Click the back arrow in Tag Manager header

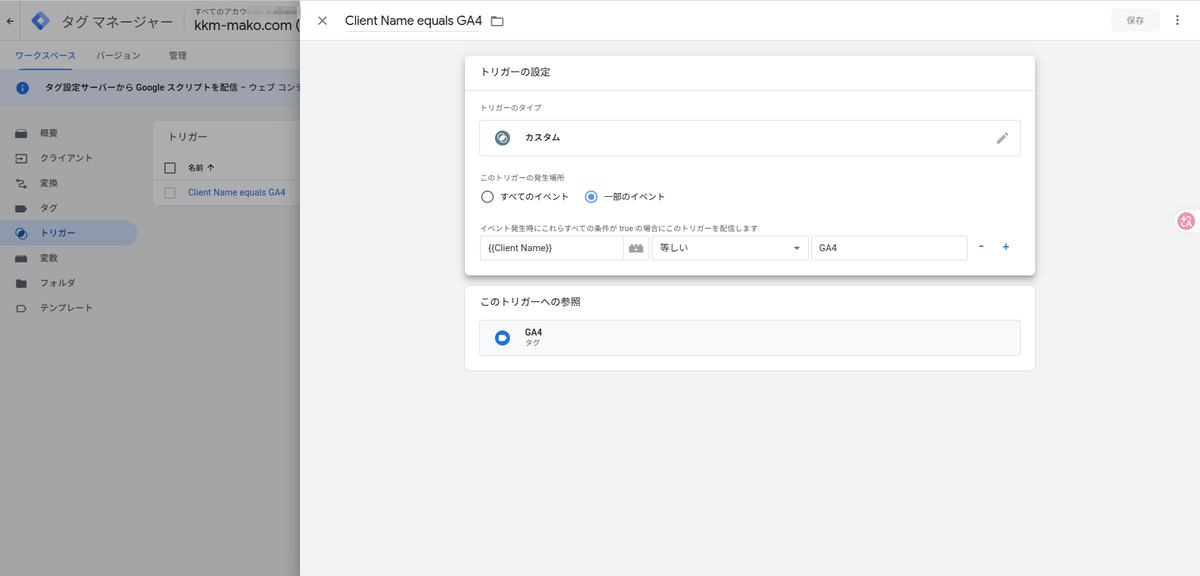10,20
